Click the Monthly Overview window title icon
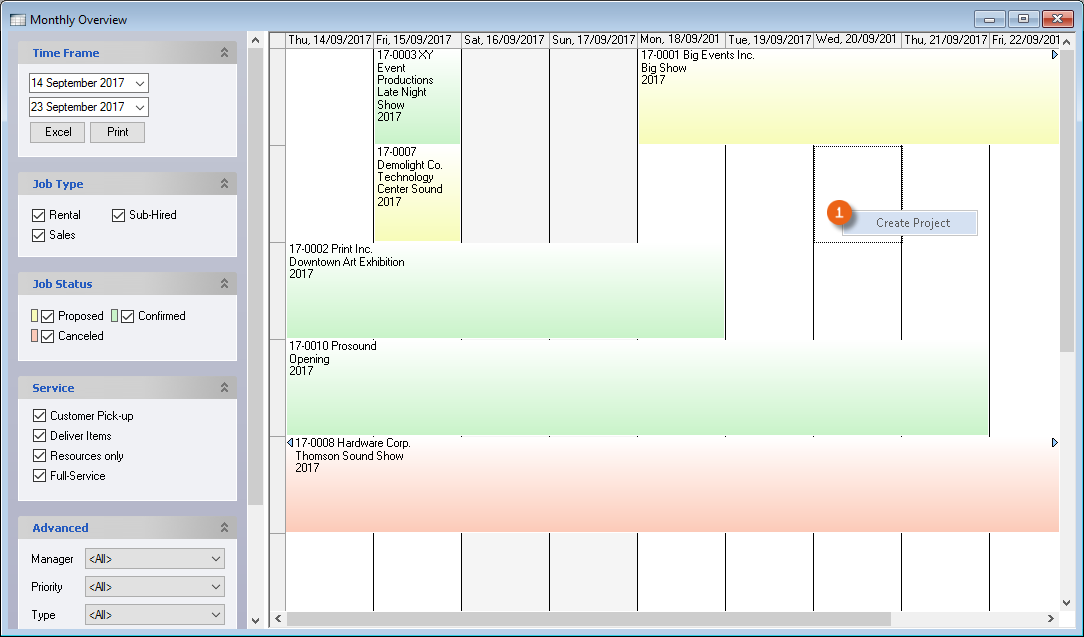 17,20
